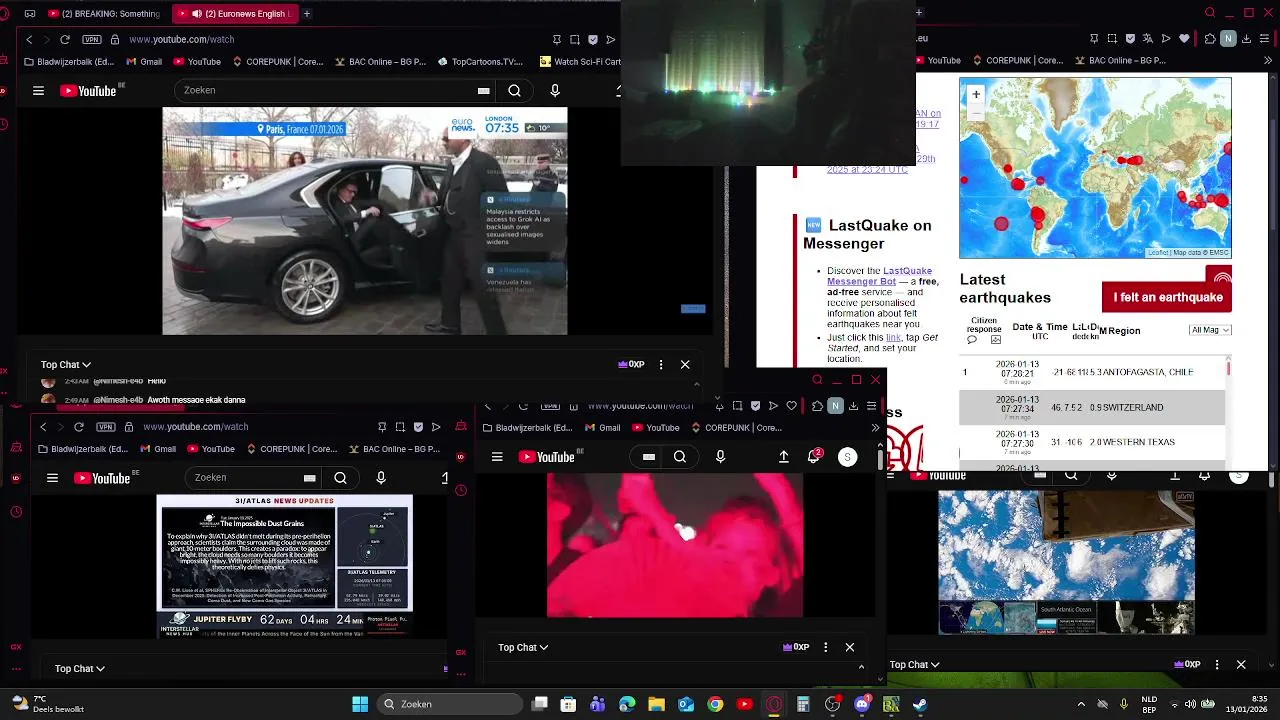Image resolution: width=1280 pixels, height=720 pixels.
Task: Show more bookmarks chevron in red video browser
Action: tap(876, 428)
